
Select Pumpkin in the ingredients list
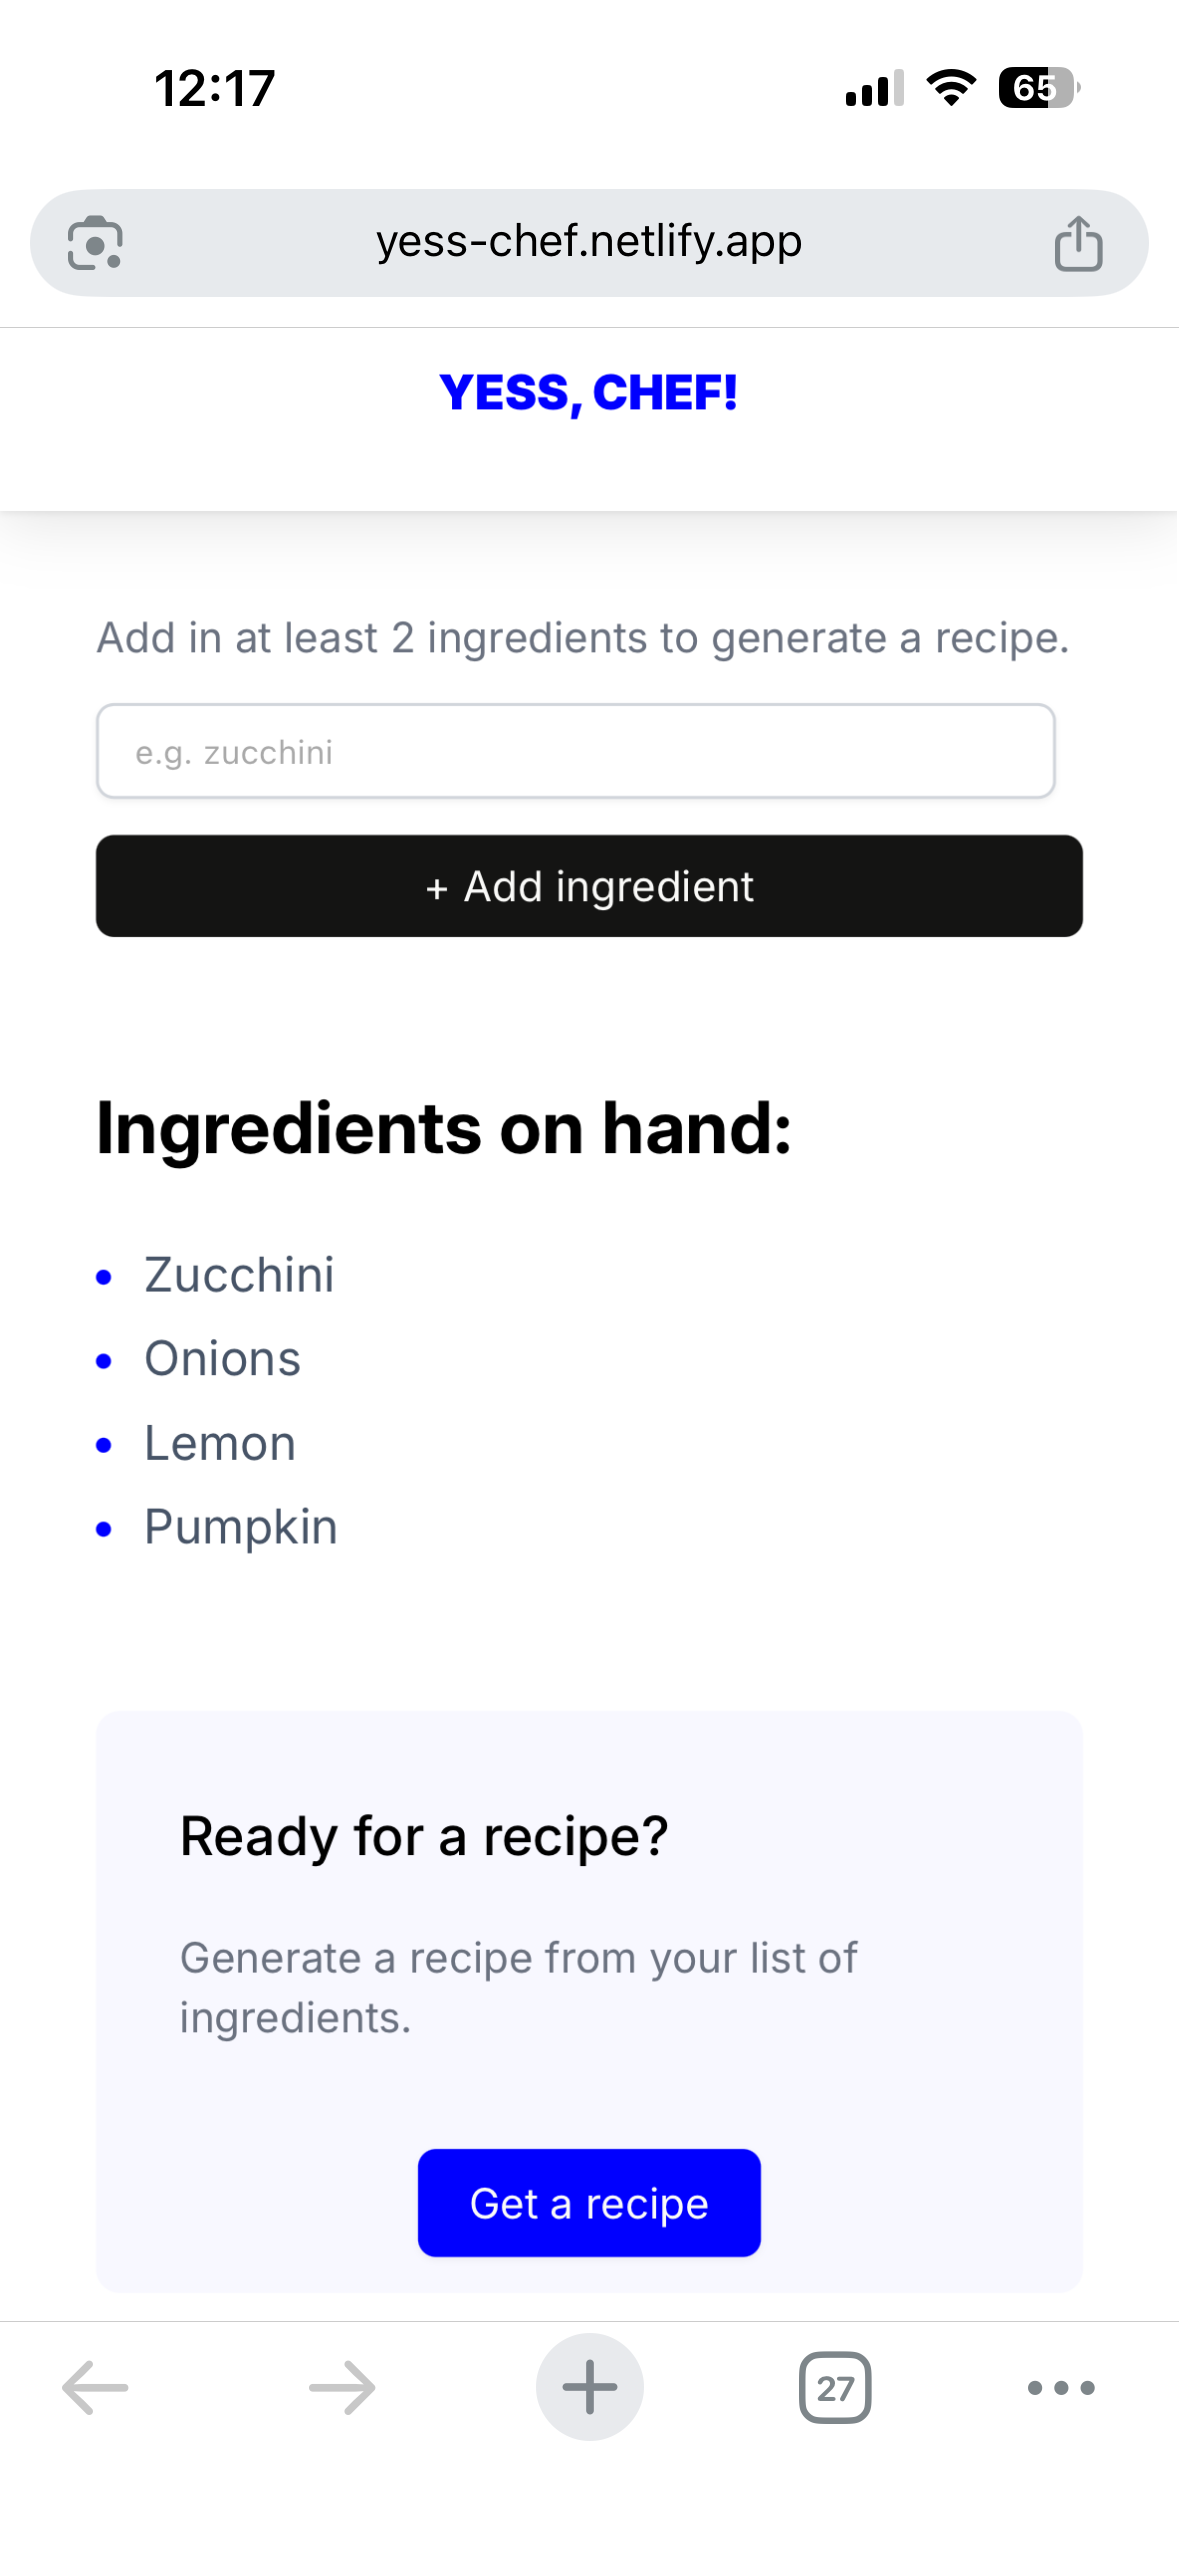tap(241, 1527)
